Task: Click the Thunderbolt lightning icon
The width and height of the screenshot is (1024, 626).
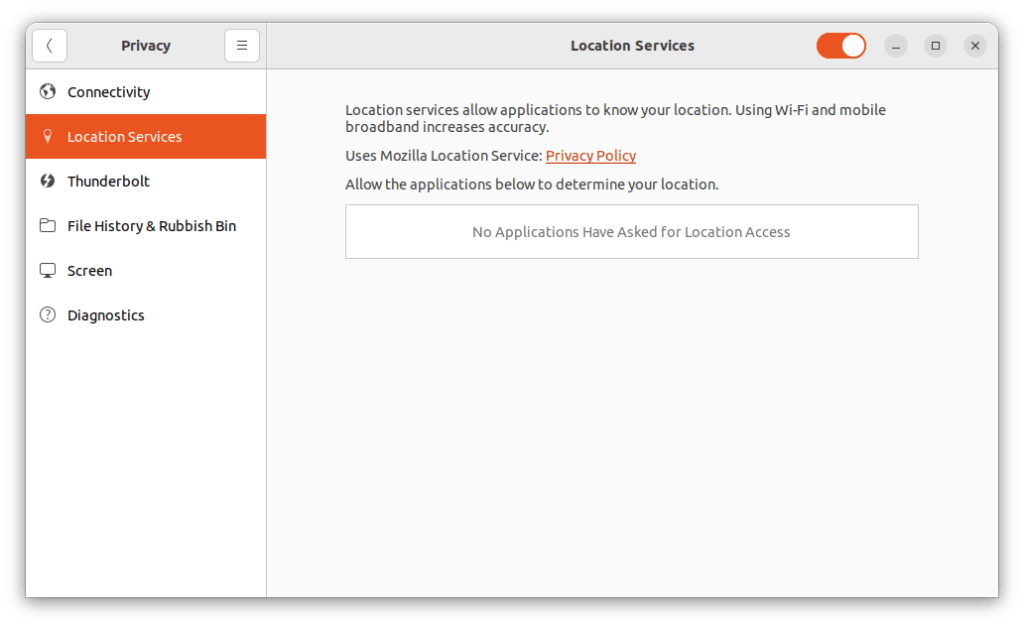Action: click(x=48, y=181)
